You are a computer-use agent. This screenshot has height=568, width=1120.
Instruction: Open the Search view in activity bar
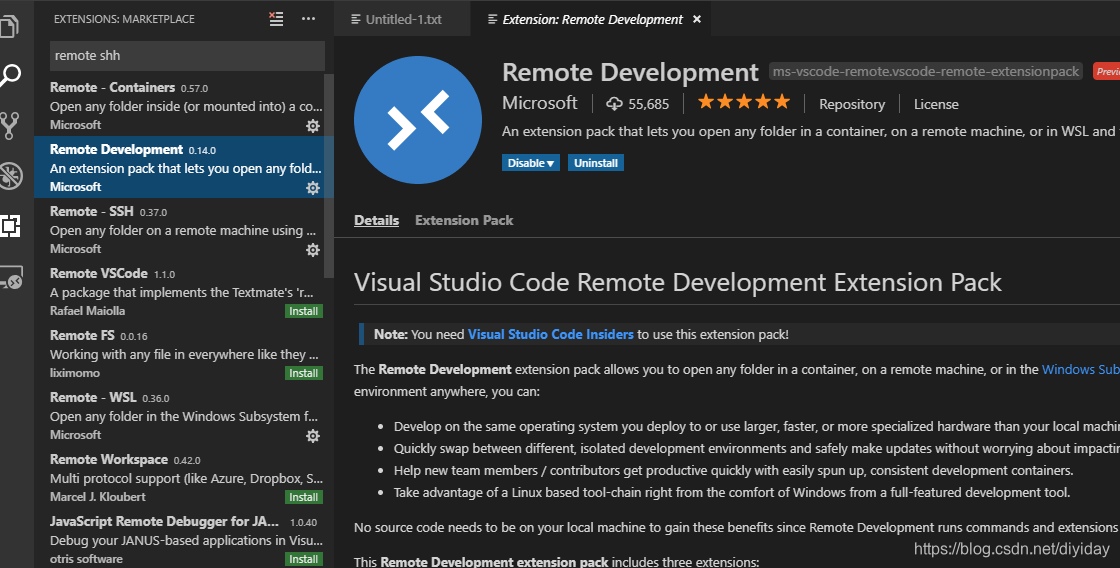coord(10,75)
